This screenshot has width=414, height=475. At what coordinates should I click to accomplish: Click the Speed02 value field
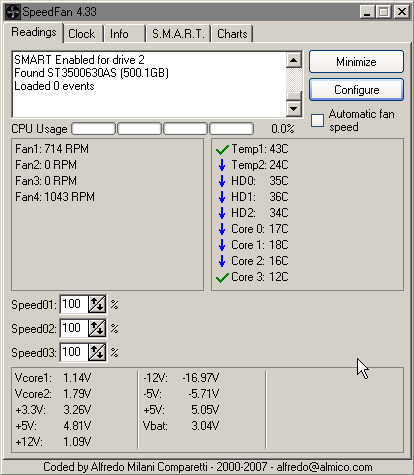tap(74, 328)
